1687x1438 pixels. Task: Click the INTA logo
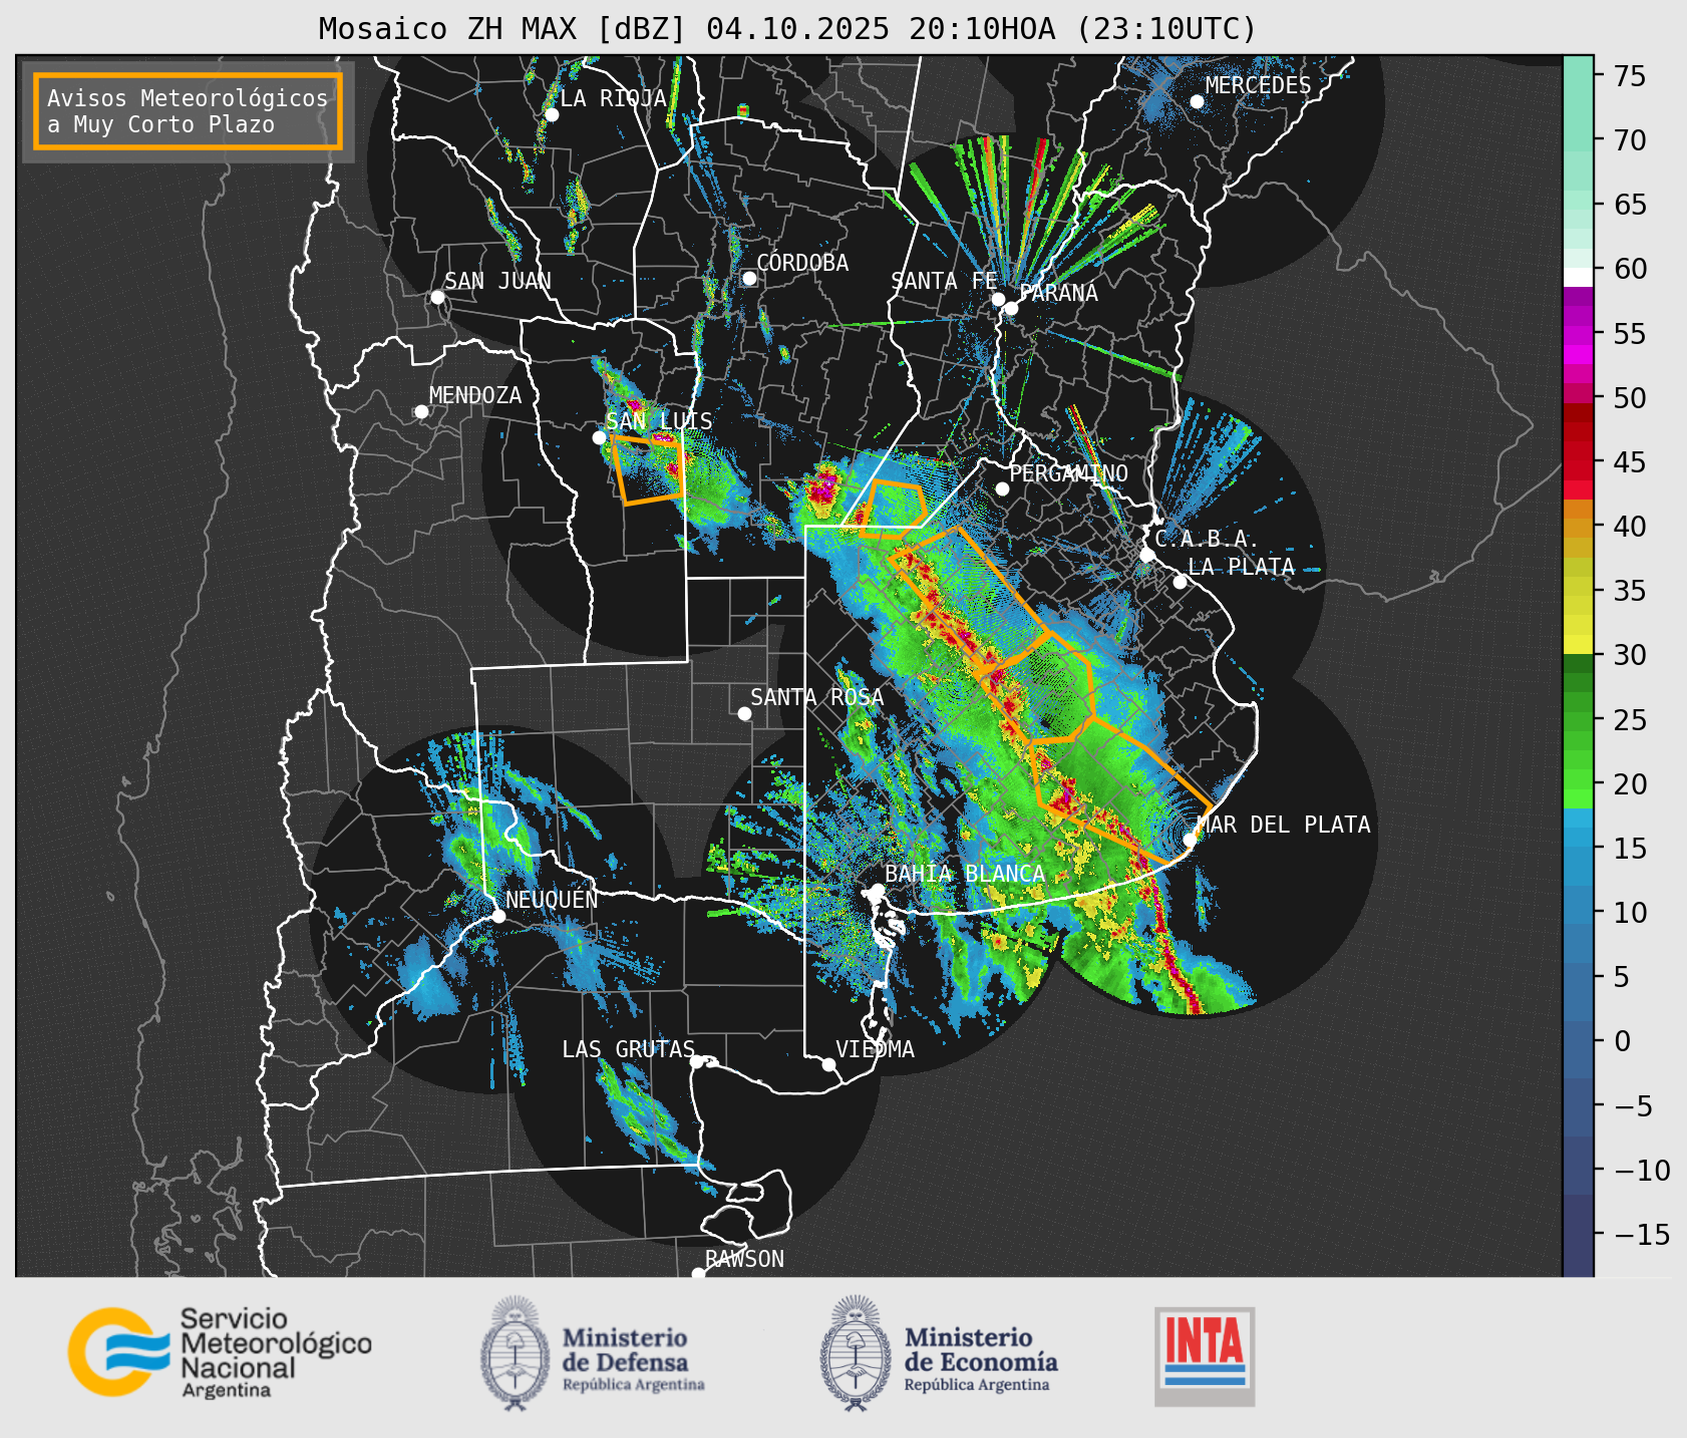pos(1204,1355)
